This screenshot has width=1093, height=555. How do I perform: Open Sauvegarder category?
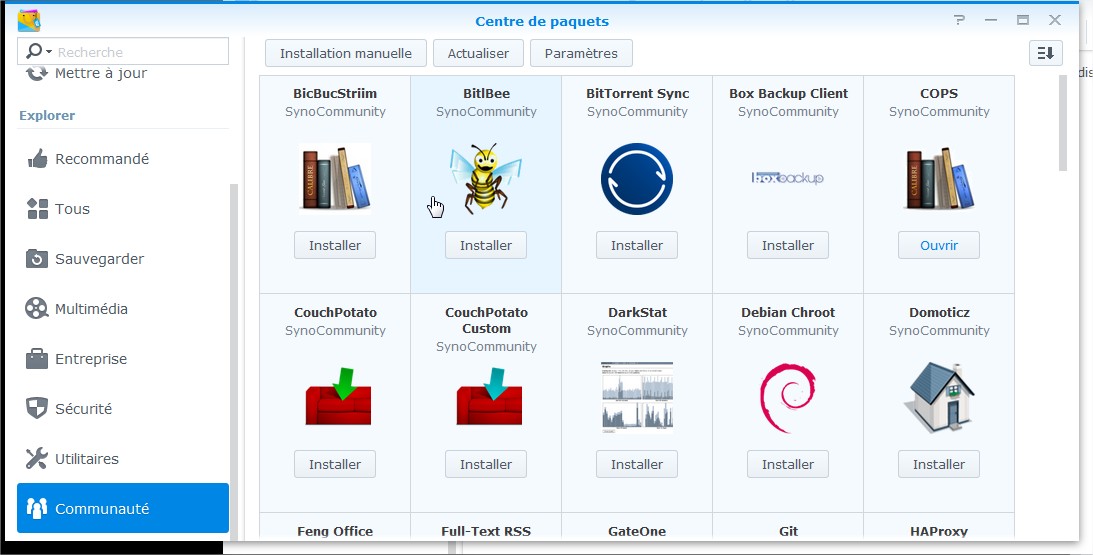pos(123,259)
